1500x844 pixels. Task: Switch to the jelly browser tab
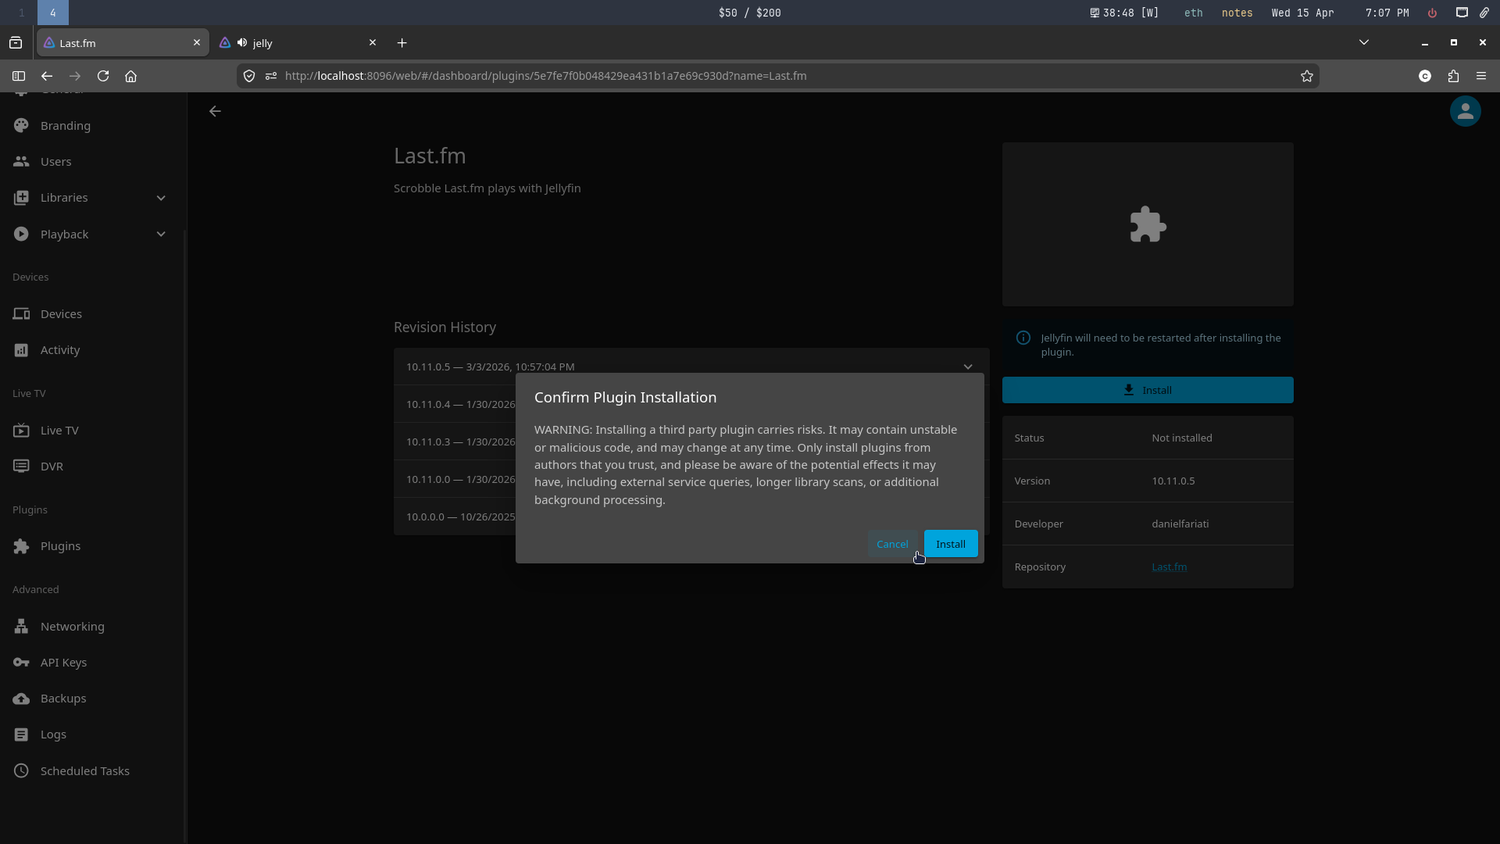click(x=300, y=43)
